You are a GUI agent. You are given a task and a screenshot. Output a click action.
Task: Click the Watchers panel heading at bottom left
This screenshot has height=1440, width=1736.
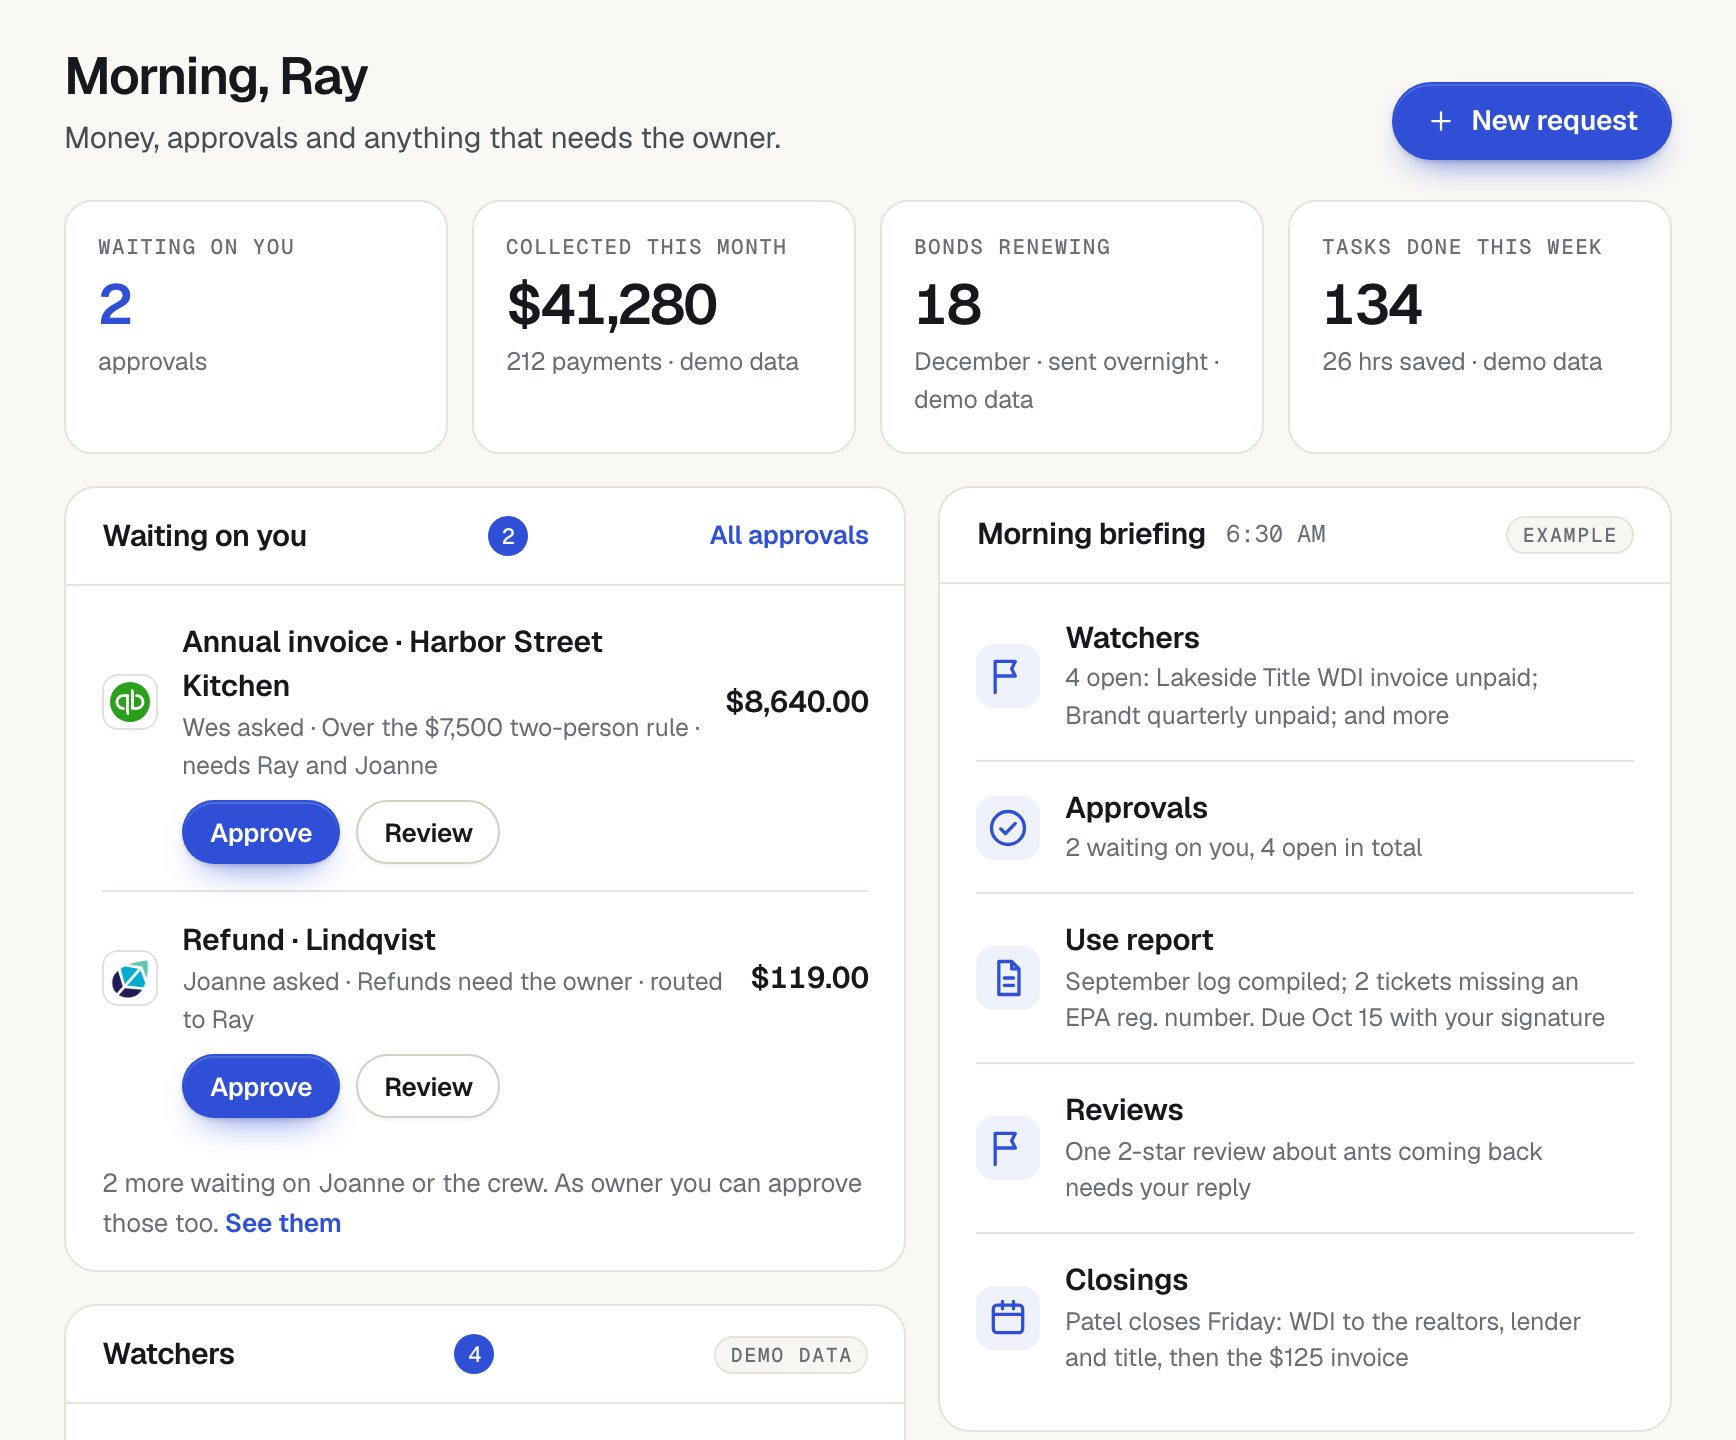pyautogui.click(x=169, y=1354)
